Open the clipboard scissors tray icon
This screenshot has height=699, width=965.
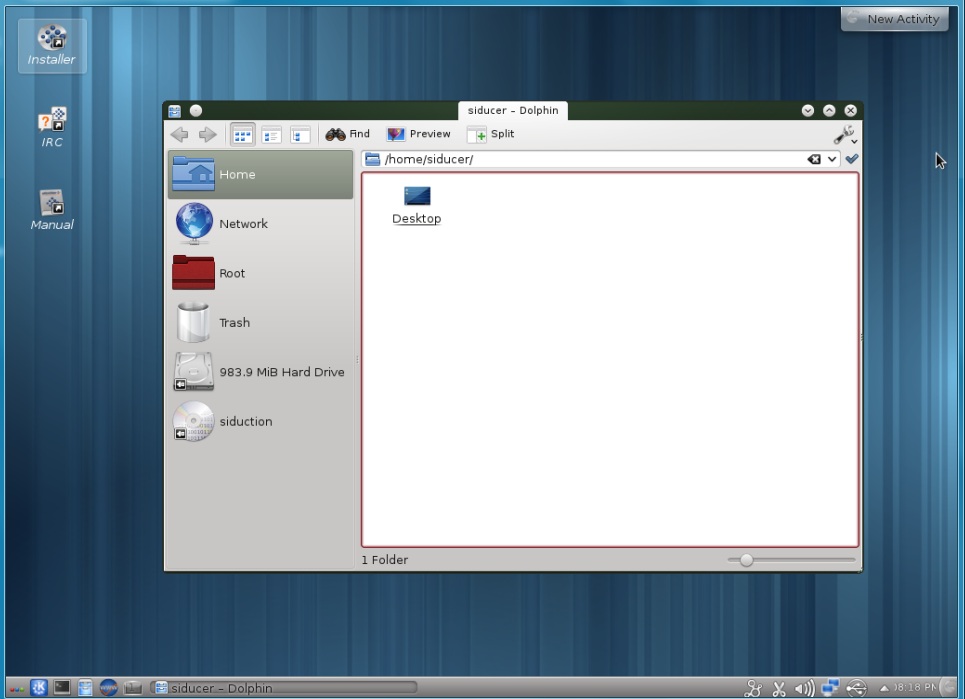[x=779, y=688]
